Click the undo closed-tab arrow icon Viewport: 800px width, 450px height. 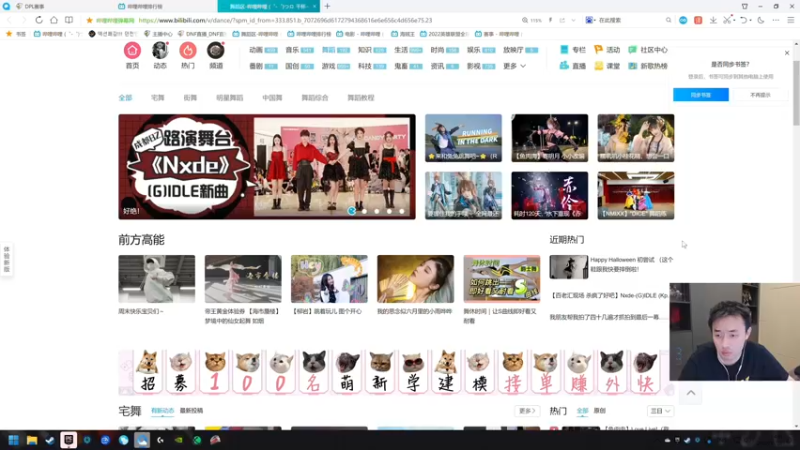tap(744, 20)
